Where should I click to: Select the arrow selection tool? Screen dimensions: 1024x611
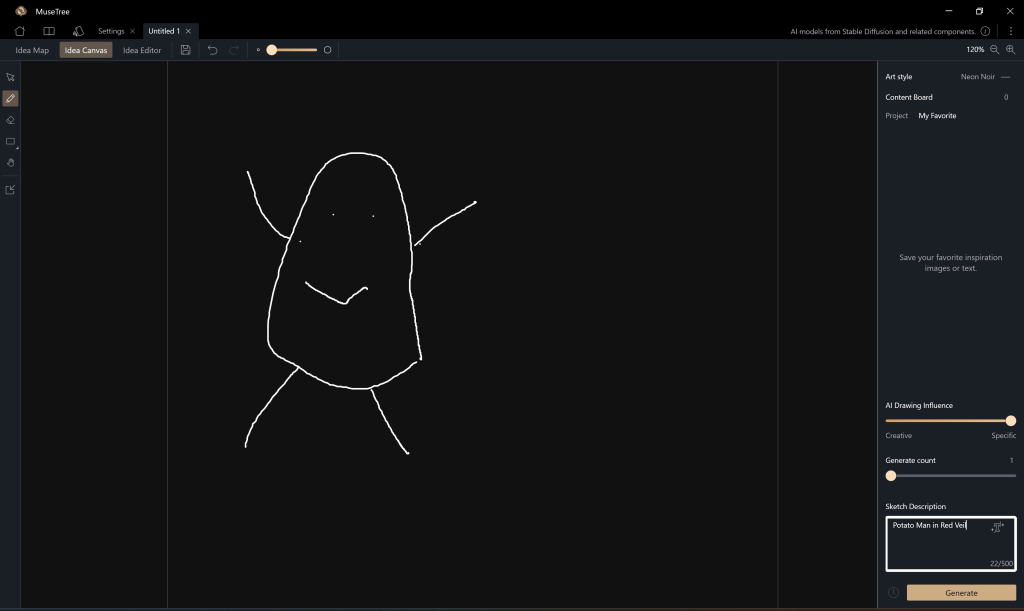coord(10,77)
